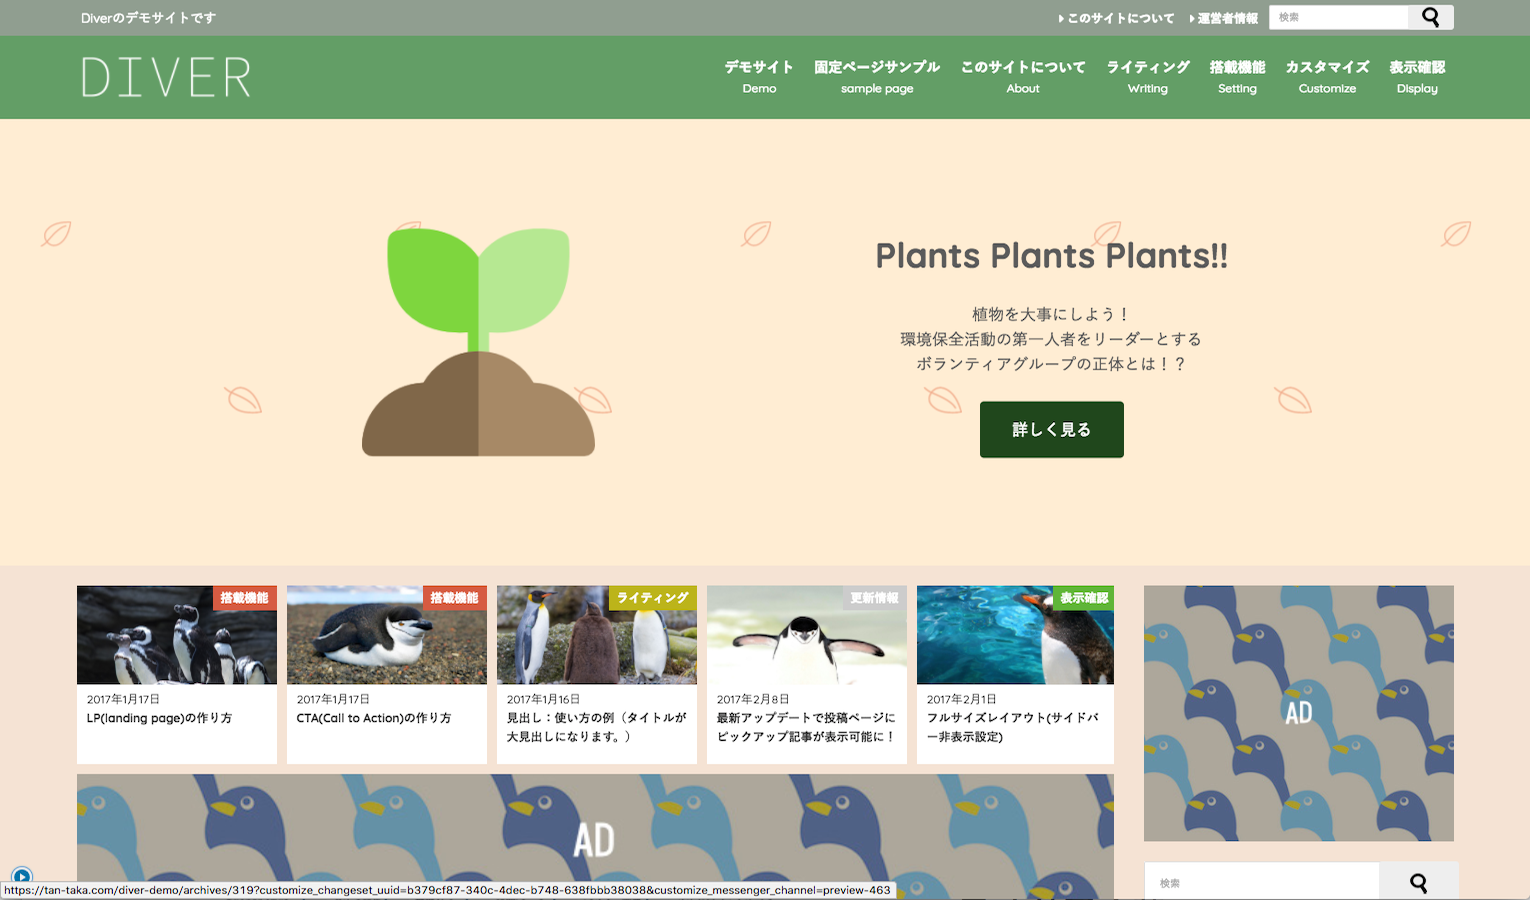Viewport: 1530px width, 900px height.
Task: Click the sidebar penguin AD banner
Action: pos(1298,713)
